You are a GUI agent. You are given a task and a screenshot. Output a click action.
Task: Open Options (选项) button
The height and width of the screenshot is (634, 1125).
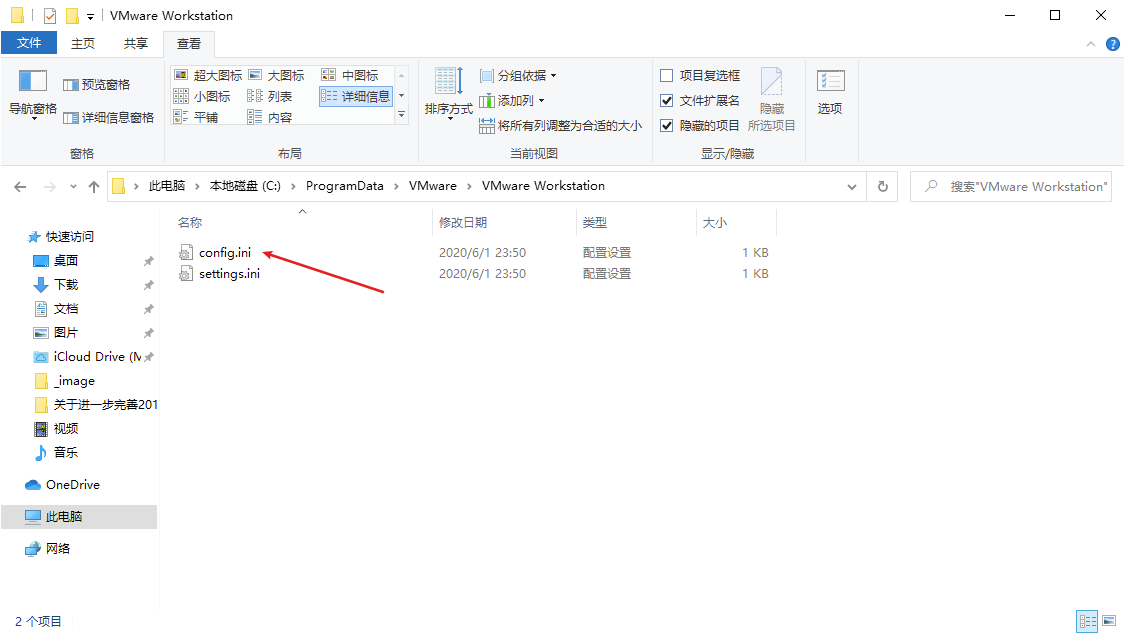point(830,92)
